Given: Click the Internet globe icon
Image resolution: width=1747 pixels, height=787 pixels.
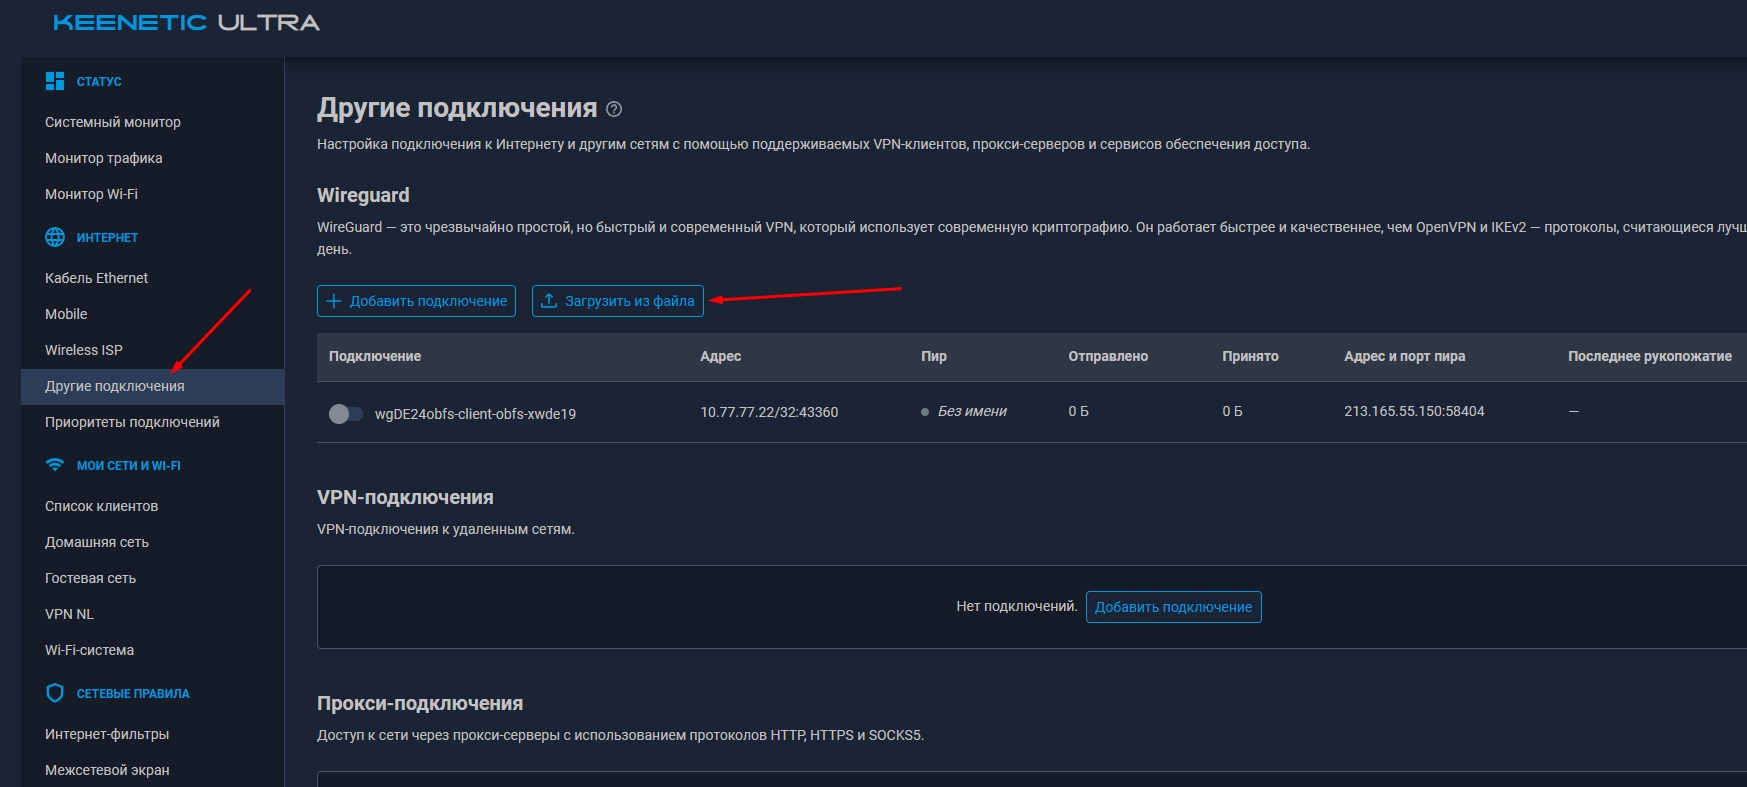Looking at the screenshot, I should click(55, 237).
